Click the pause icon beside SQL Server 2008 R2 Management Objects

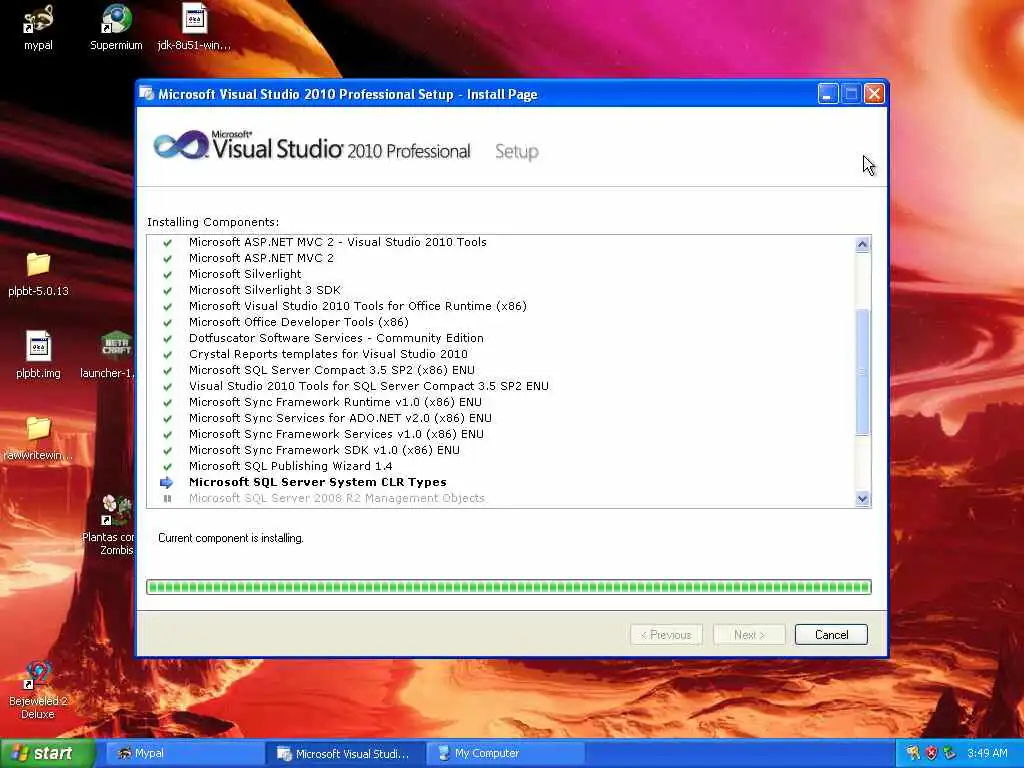167,498
